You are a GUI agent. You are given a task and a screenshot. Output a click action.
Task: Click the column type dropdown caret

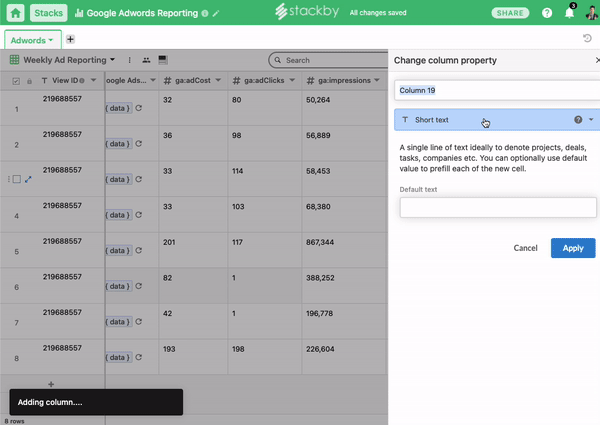tap(591, 120)
